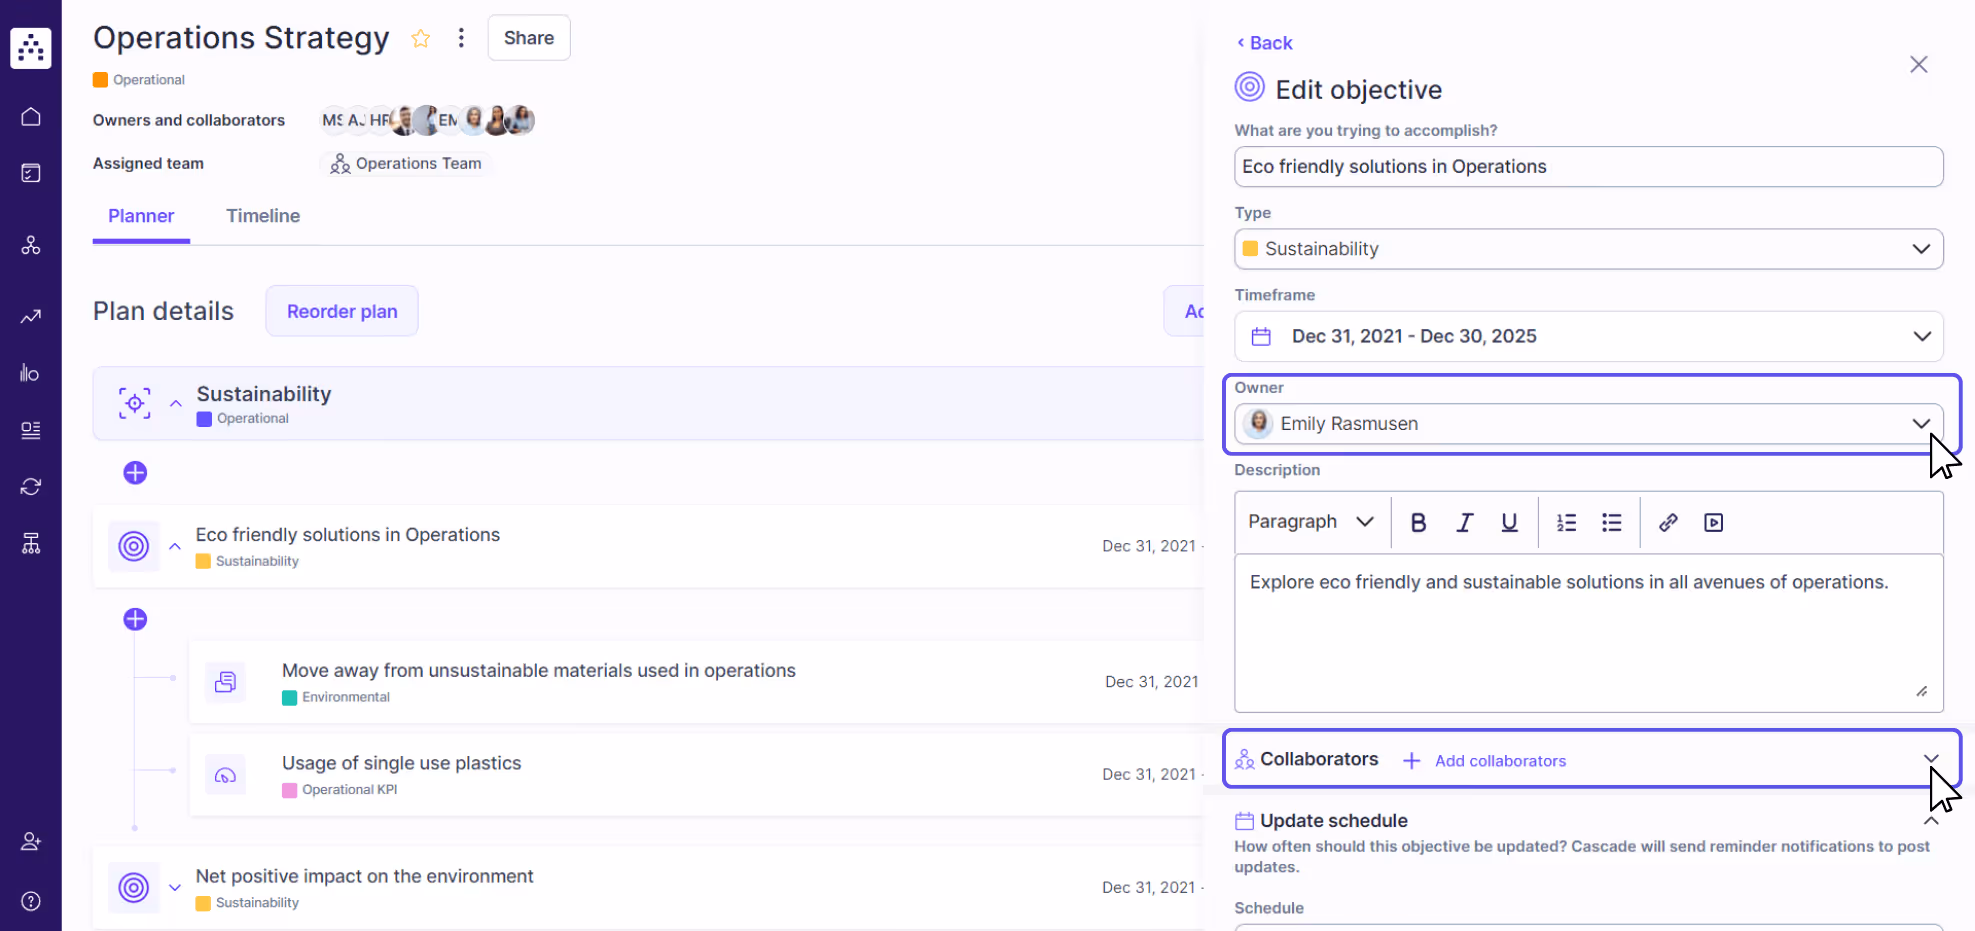The width and height of the screenshot is (1975, 931).
Task: Add a hyperlink in the description editor
Action: pyautogui.click(x=1668, y=521)
